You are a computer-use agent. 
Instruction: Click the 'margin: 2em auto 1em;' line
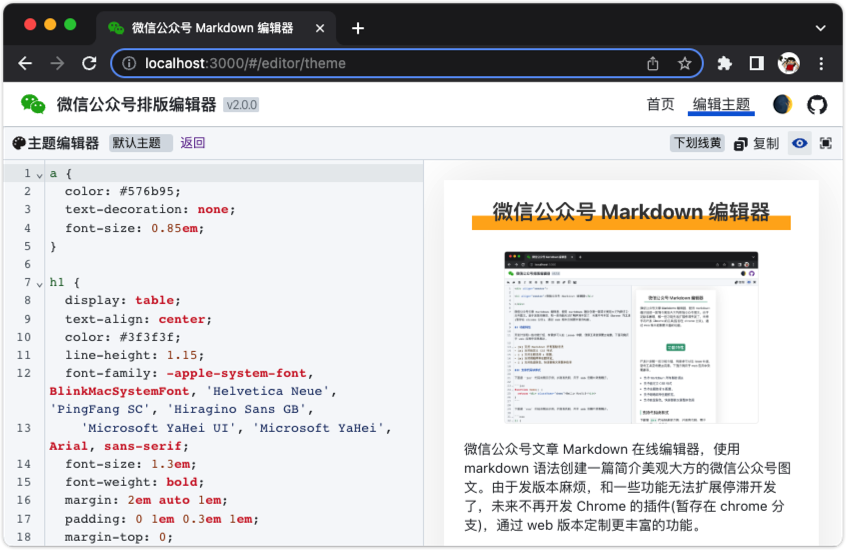click(146, 500)
